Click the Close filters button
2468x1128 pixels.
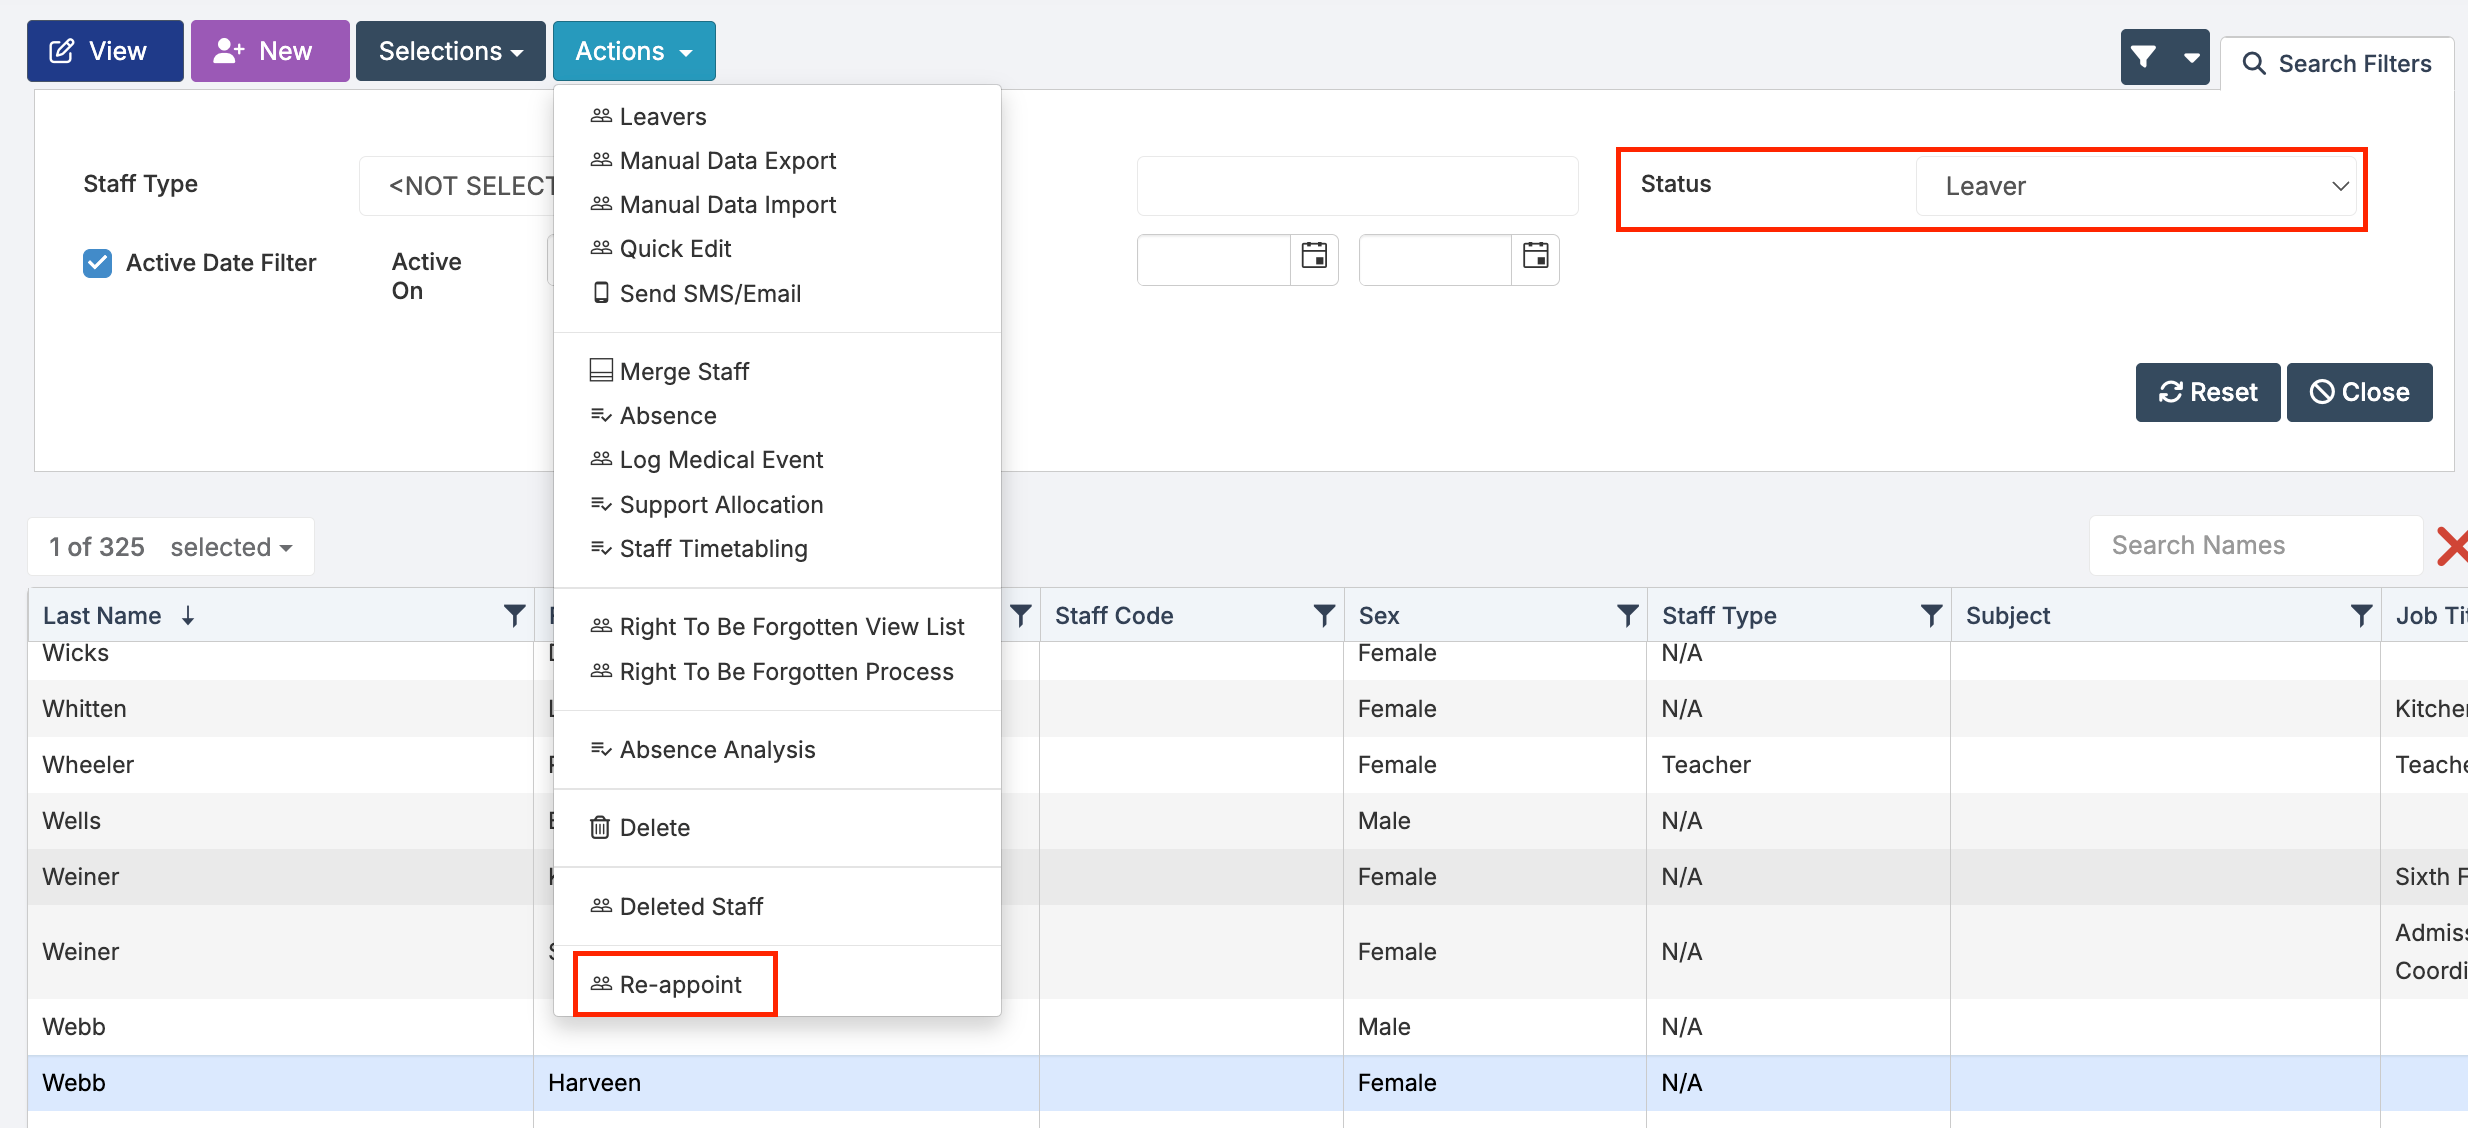tap(2360, 392)
